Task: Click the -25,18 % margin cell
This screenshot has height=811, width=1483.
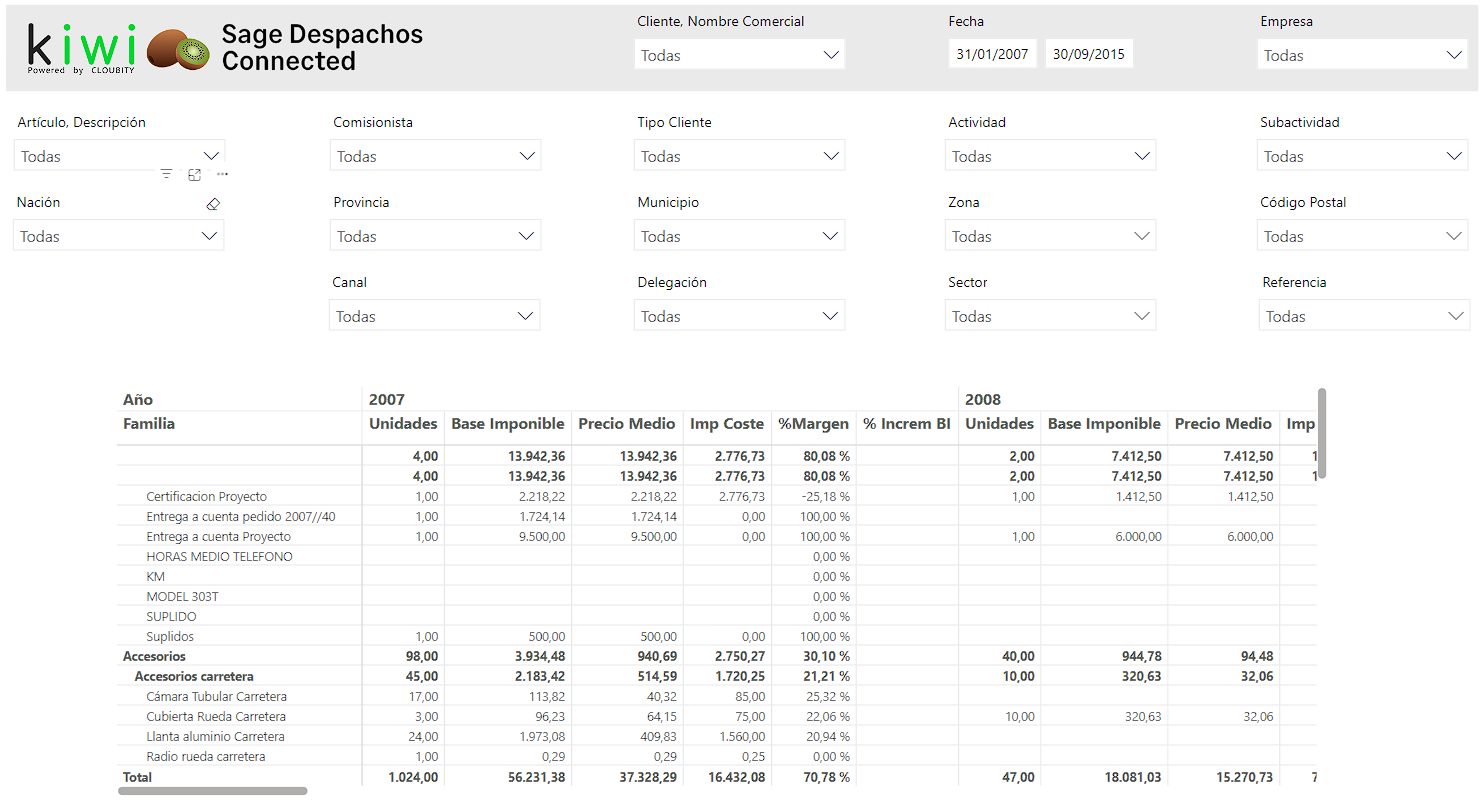Action: (827, 497)
